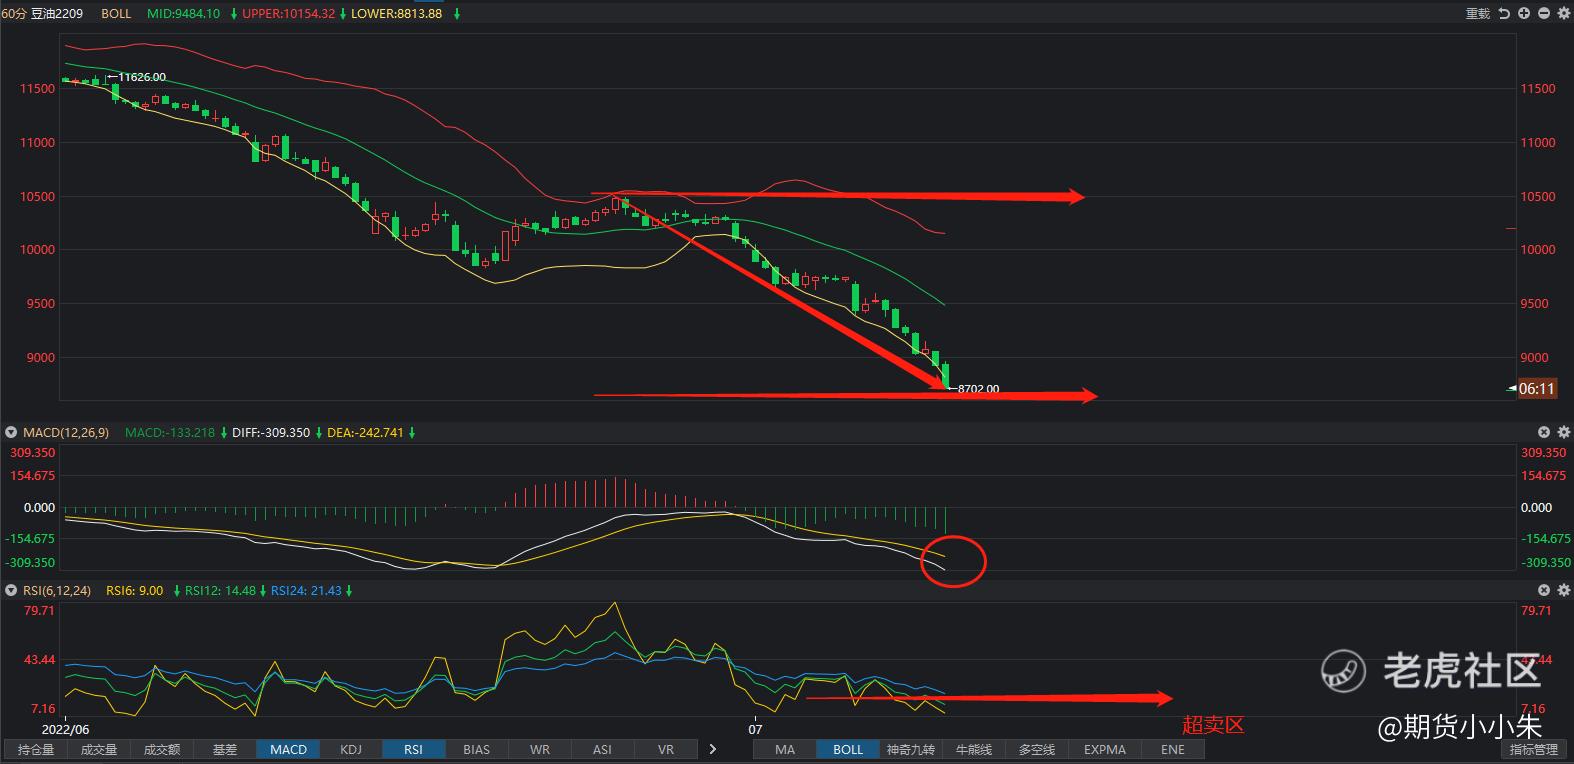The height and width of the screenshot is (764, 1574).
Task: Switch to the KDJ indicator tab
Action: [351, 749]
